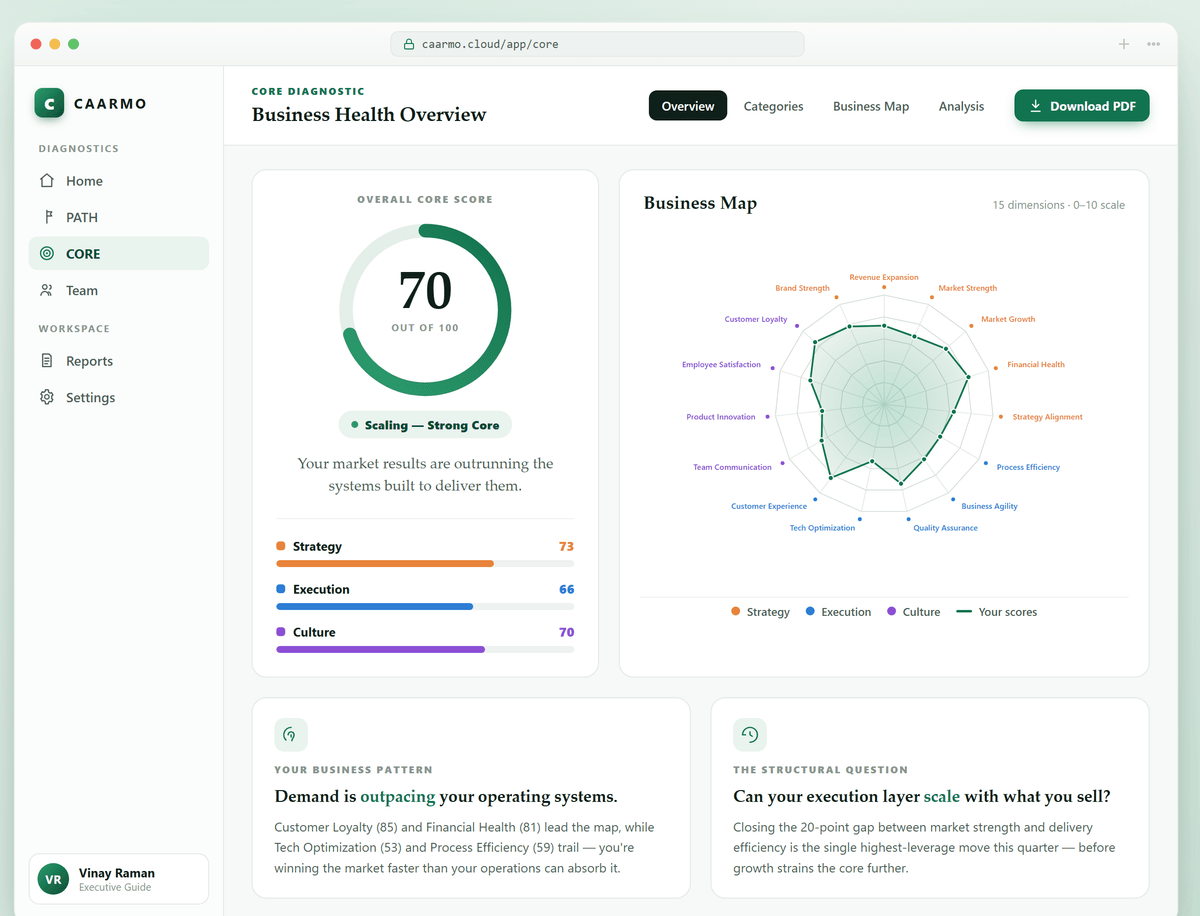Click the purple Culture legend dot
The height and width of the screenshot is (916, 1200).
(892, 611)
